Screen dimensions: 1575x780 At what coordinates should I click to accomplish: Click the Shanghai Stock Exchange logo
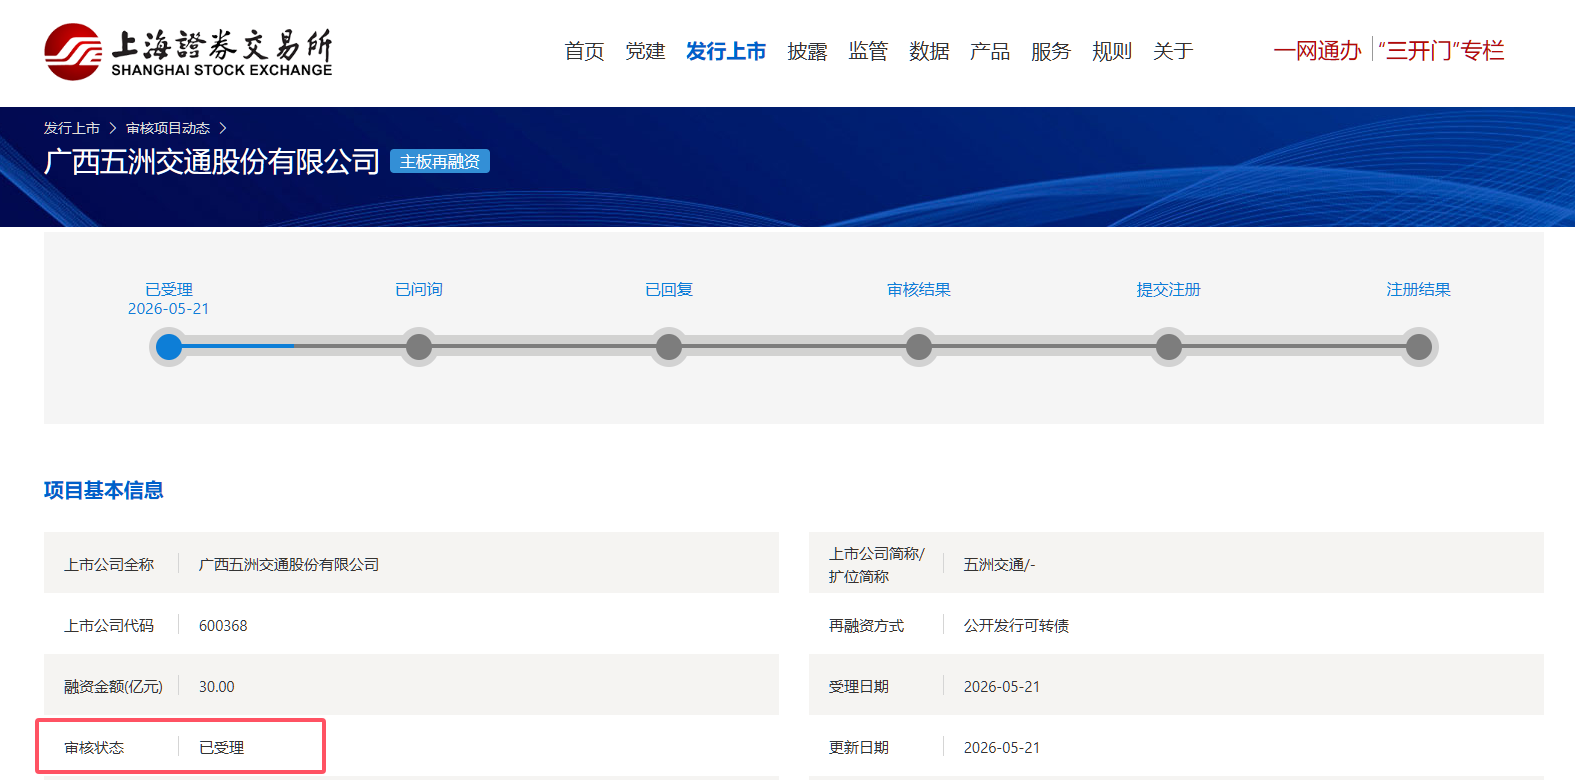189,52
